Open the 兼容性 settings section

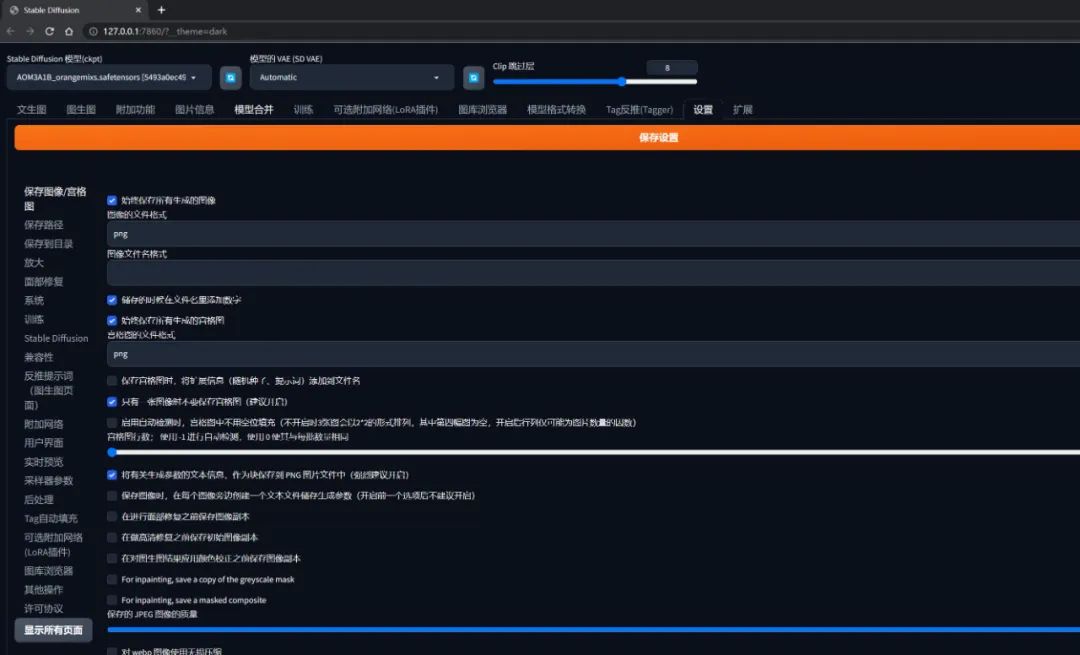point(39,357)
